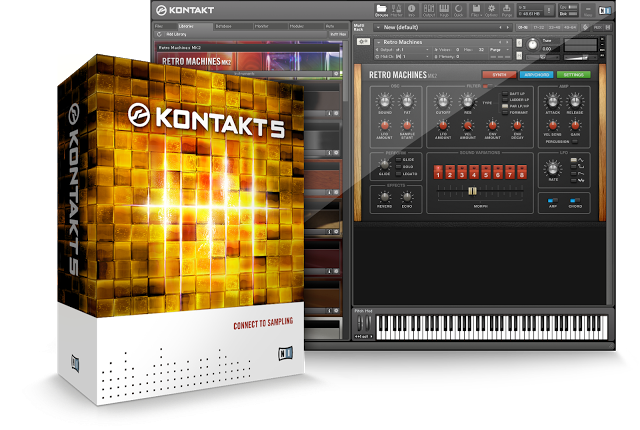Open the Retro Machines instrument name dropdown
640x430 pixels.
(x=379, y=42)
